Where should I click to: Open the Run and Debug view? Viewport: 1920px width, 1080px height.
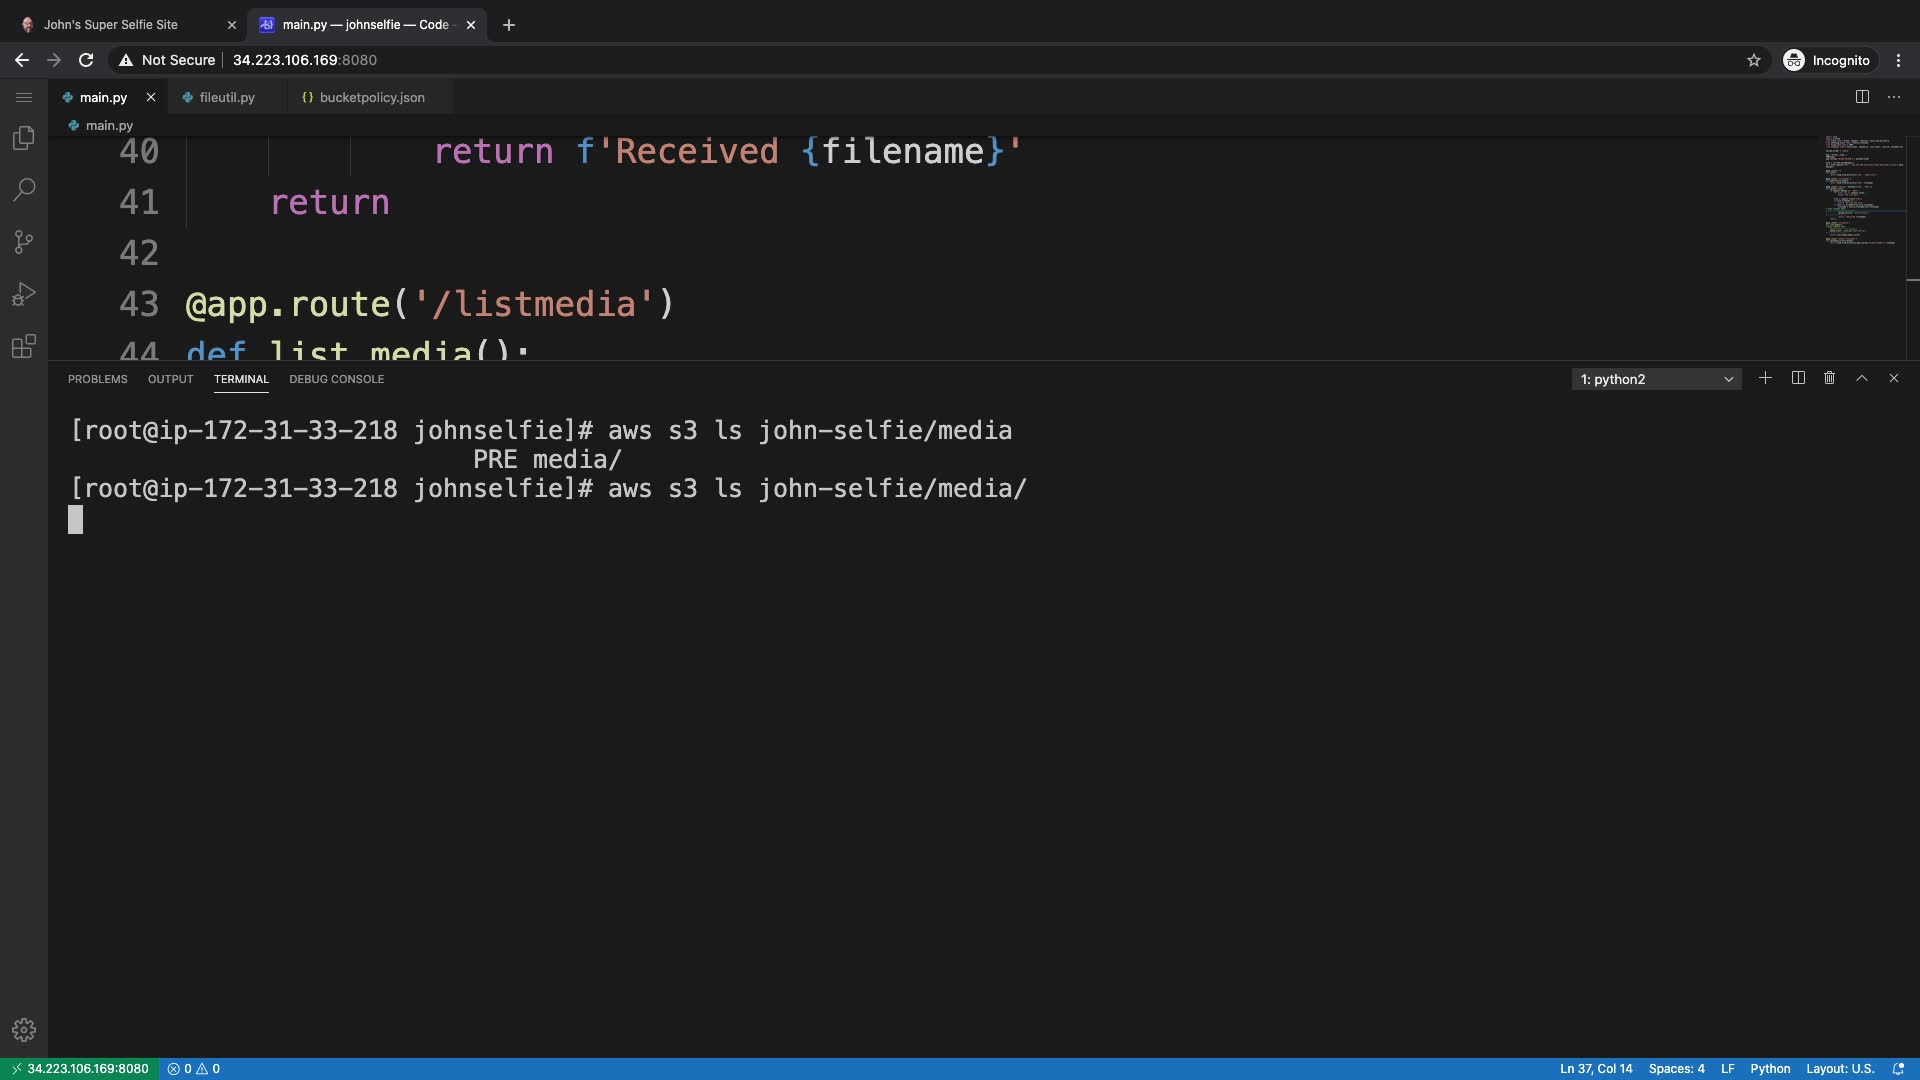click(x=24, y=294)
